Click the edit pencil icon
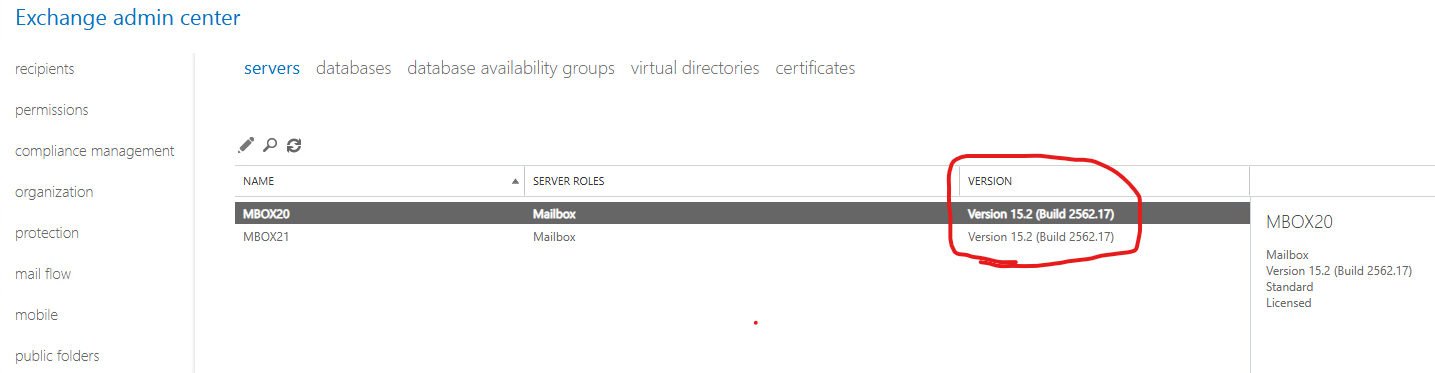This screenshot has width=1435, height=373. pyautogui.click(x=246, y=145)
